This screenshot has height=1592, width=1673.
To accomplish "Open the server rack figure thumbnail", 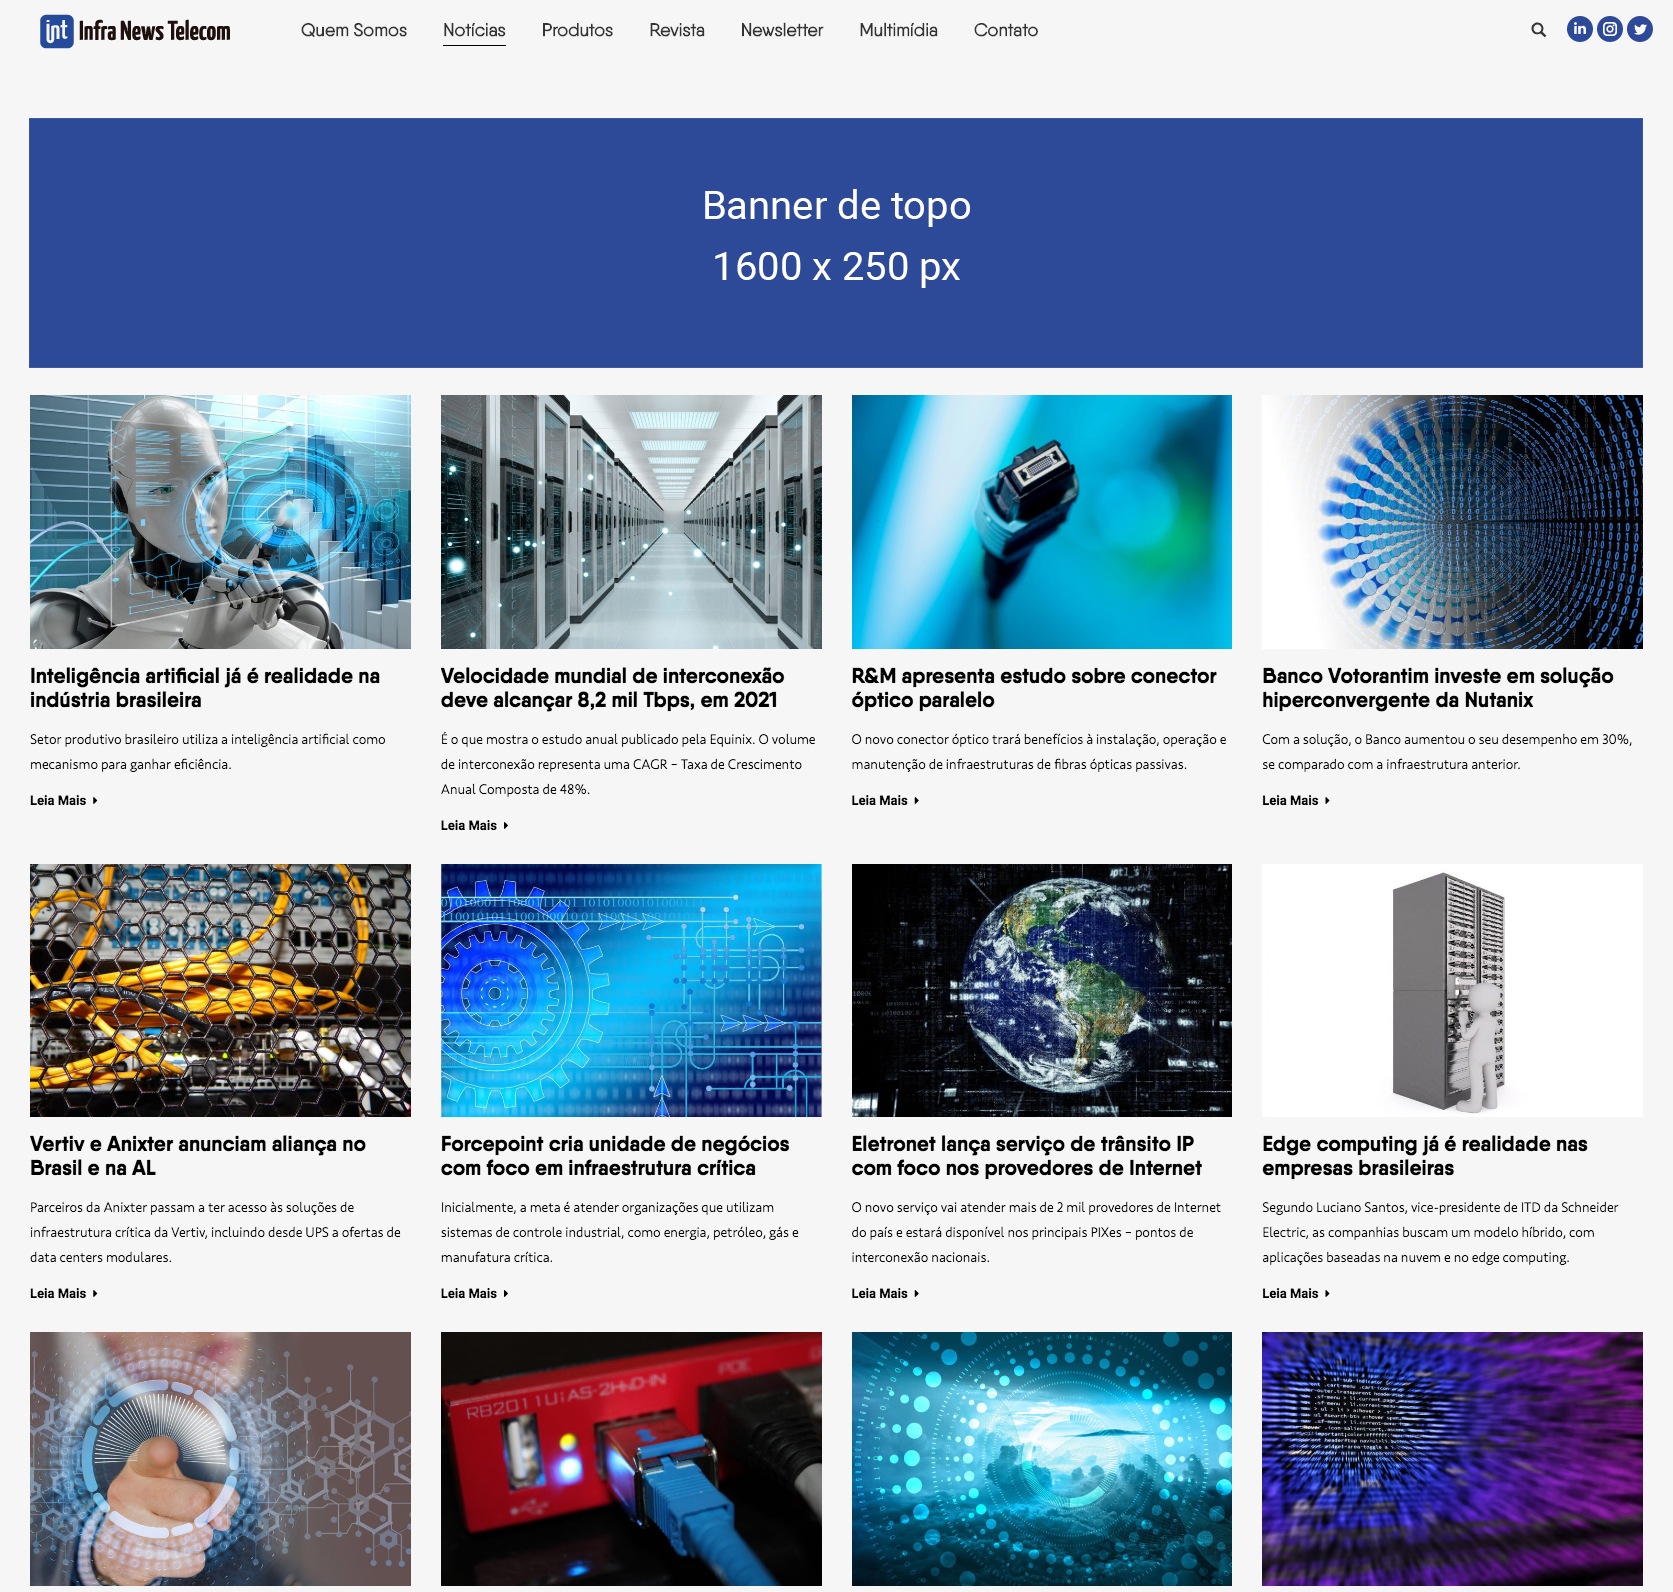I will click(1452, 990).
